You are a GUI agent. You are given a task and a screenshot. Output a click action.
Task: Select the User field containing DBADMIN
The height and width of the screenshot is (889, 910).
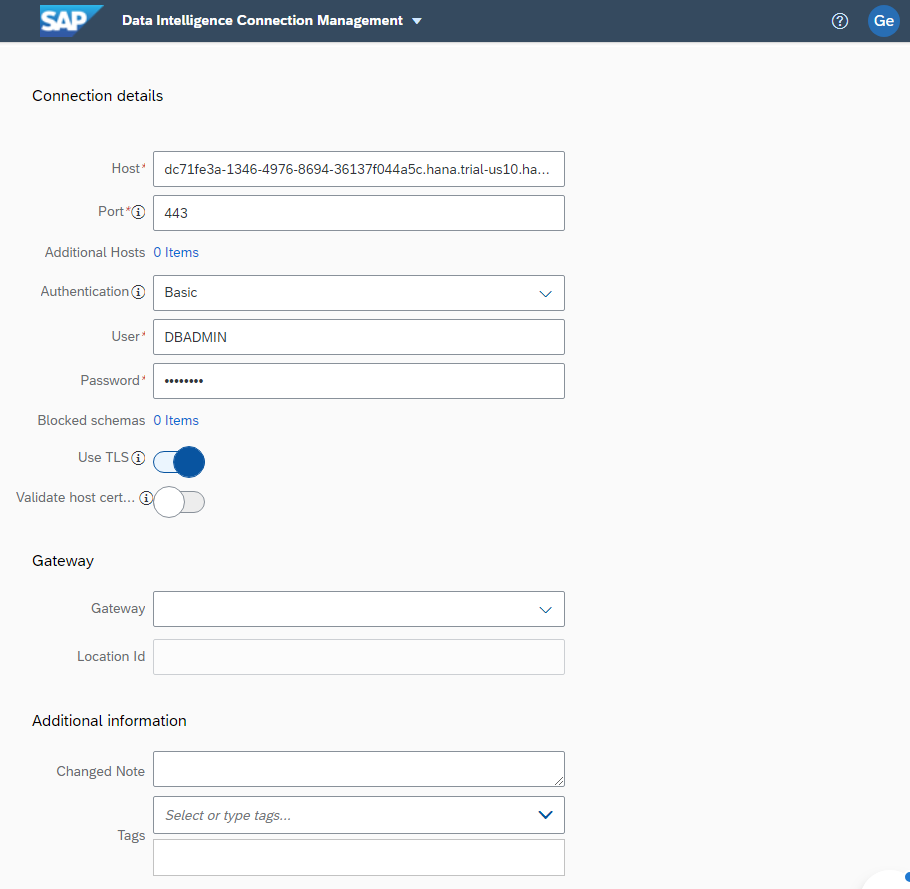[x=358, y=337]
